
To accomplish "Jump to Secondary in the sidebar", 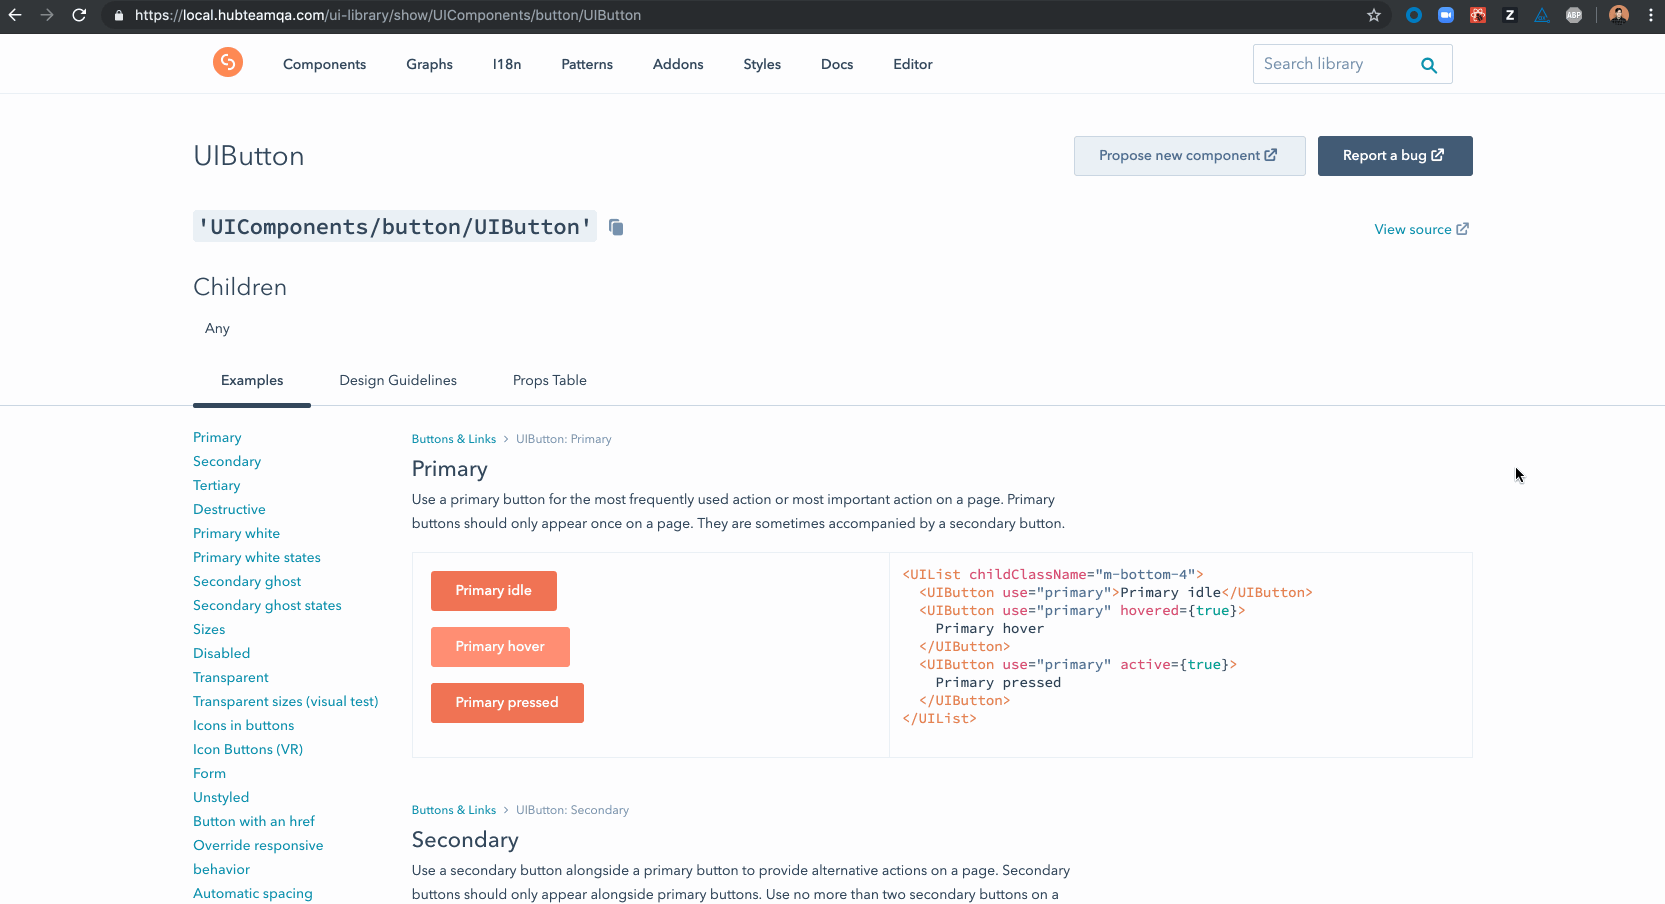I will pyautogui.click(x=227, y=461).
